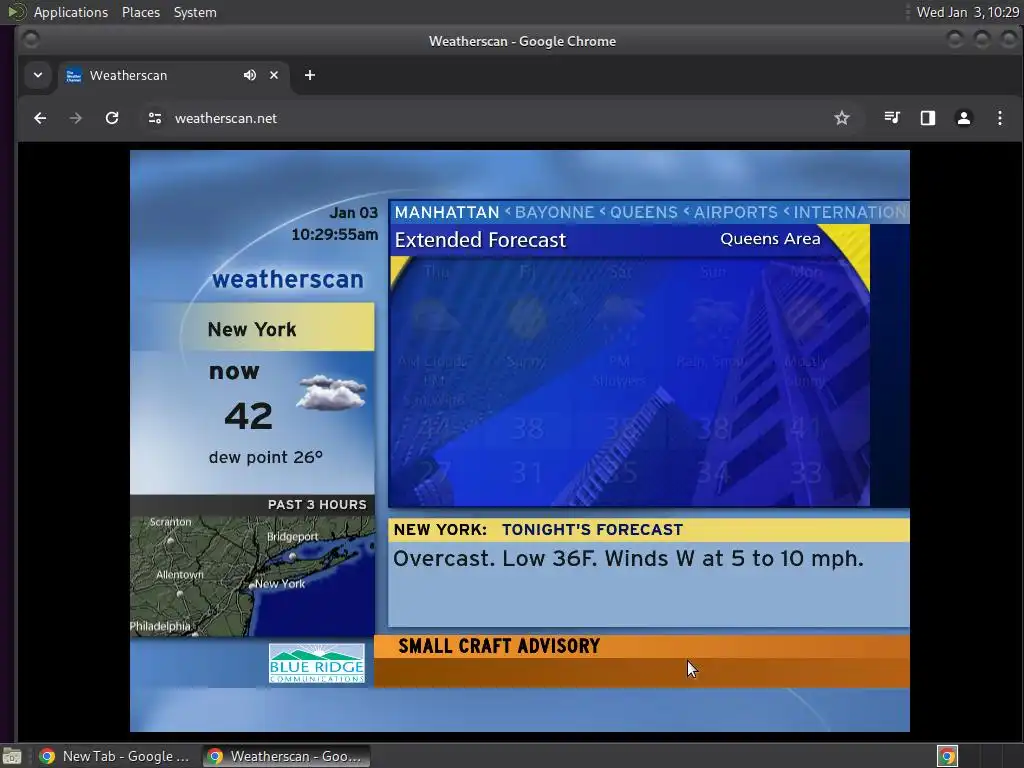This screenshot has width=1024, height=768.
Task: View site information icon in address bar
Action: point(155,118)
